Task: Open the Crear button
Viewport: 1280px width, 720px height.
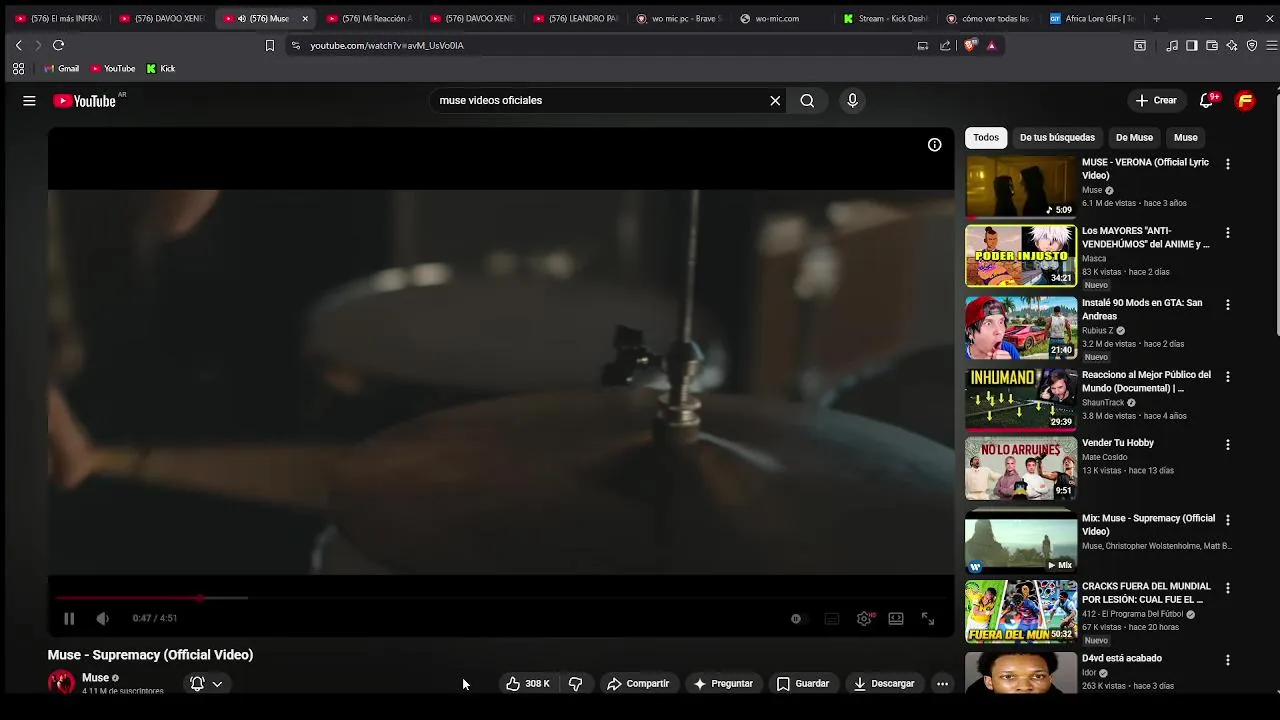Action: click(x=1156, y=100)
